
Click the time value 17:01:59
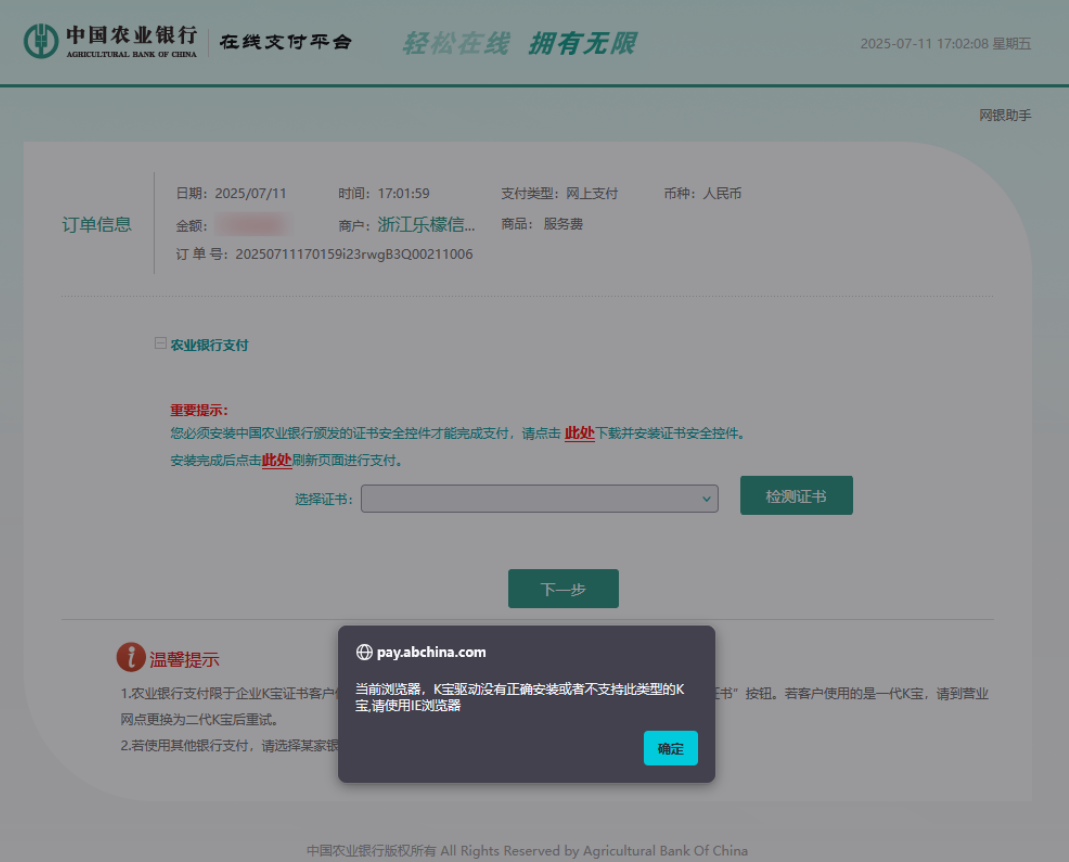point(404,194)
